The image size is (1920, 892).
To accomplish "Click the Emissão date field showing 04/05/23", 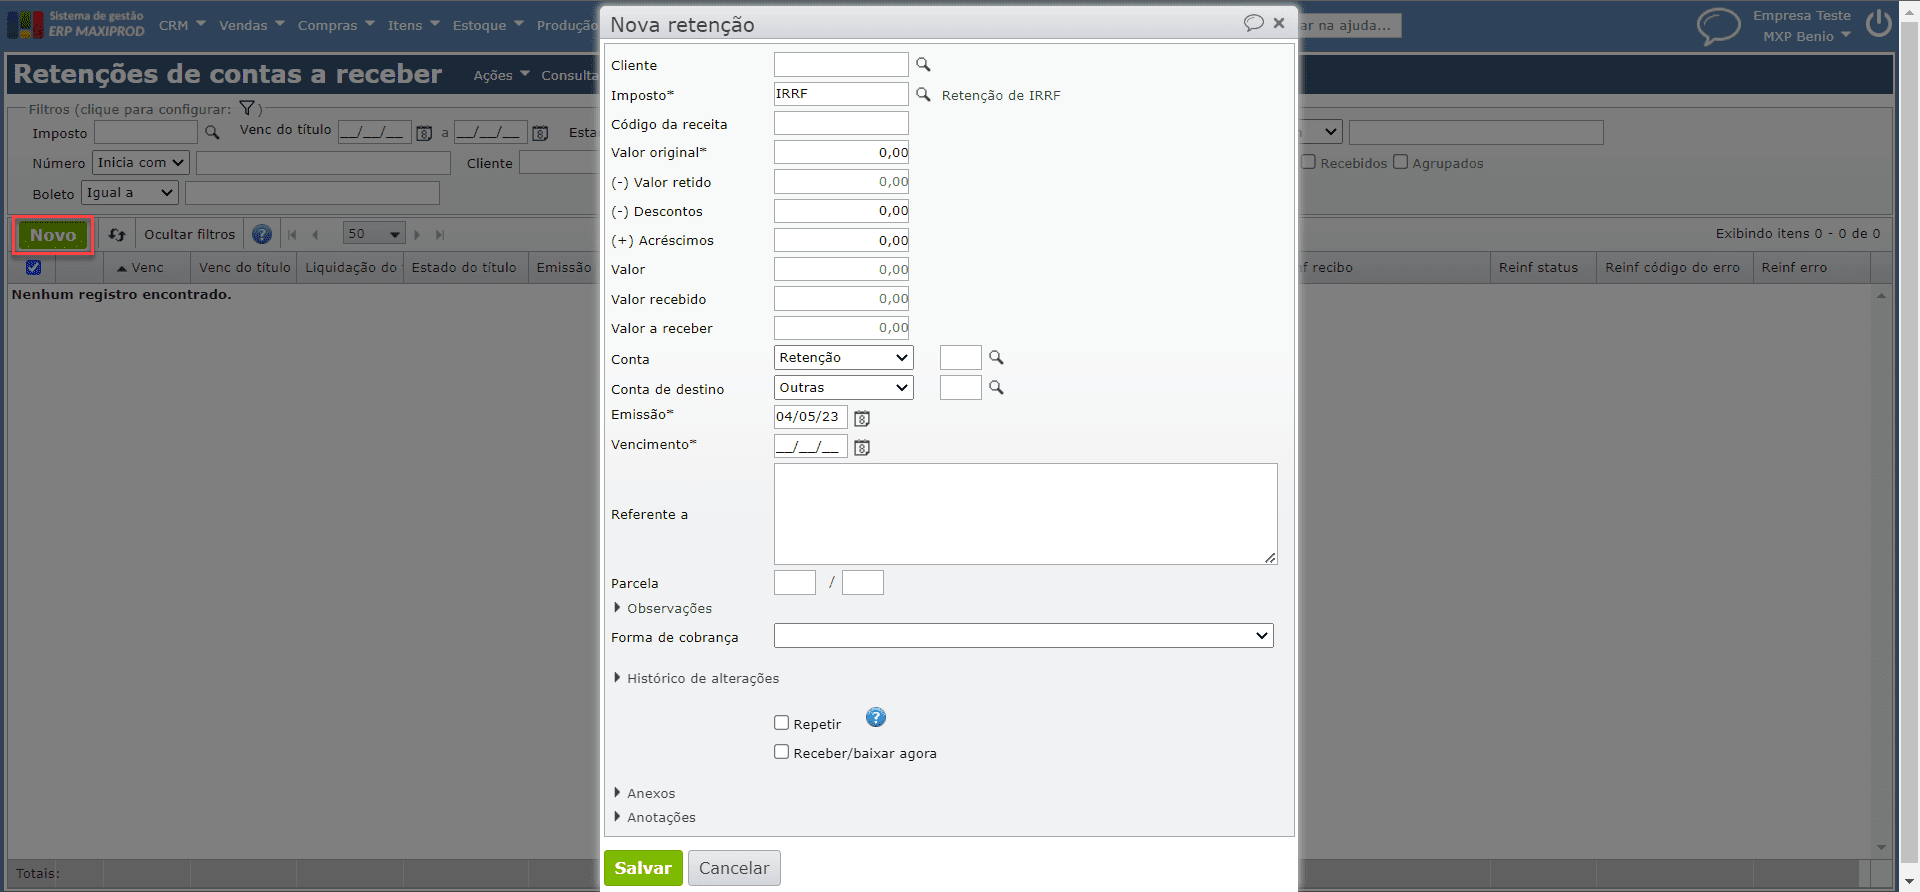I will (x=811, y=417).
